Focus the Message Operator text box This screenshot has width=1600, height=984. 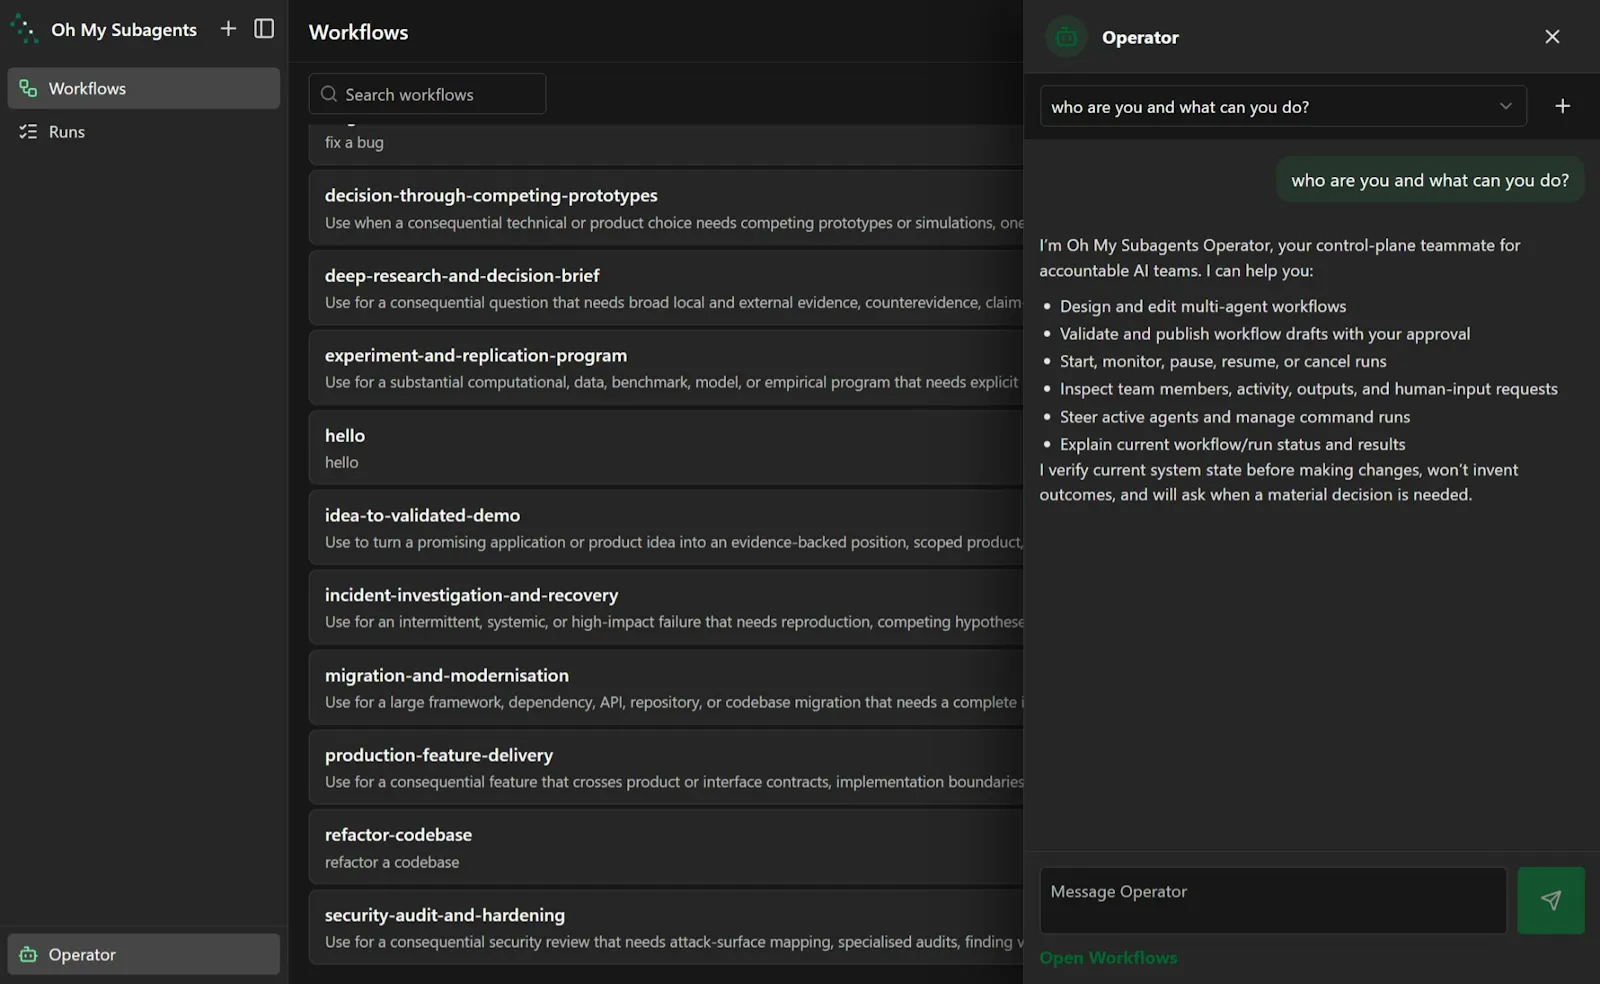click(1273, 901)
